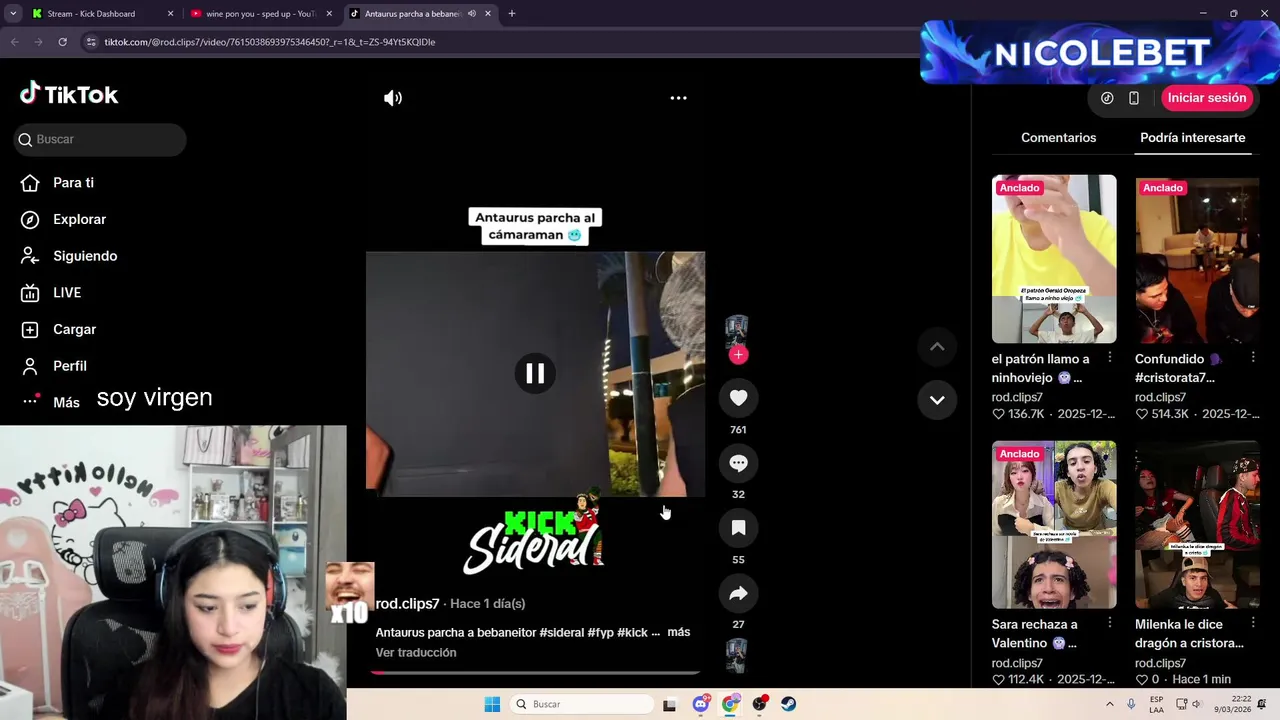Go to next video with down chevron

coord(937,400)
